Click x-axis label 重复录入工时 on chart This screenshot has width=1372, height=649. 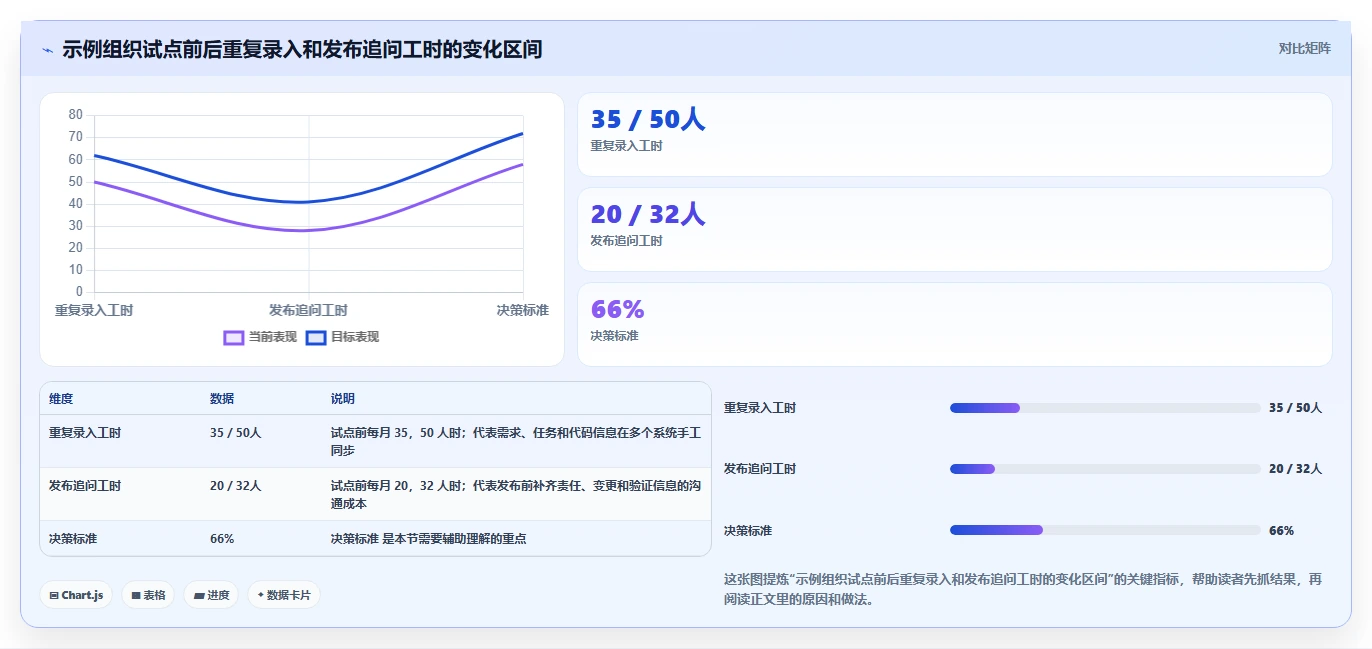coord(94,311)
